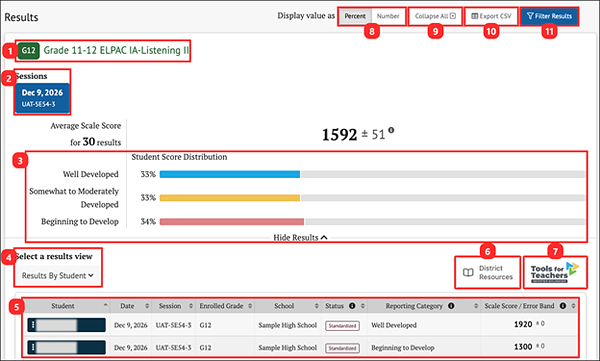The image size is (600, 361).
Task: Open Tools for Teachers
Action: click(x=555, y=273)
